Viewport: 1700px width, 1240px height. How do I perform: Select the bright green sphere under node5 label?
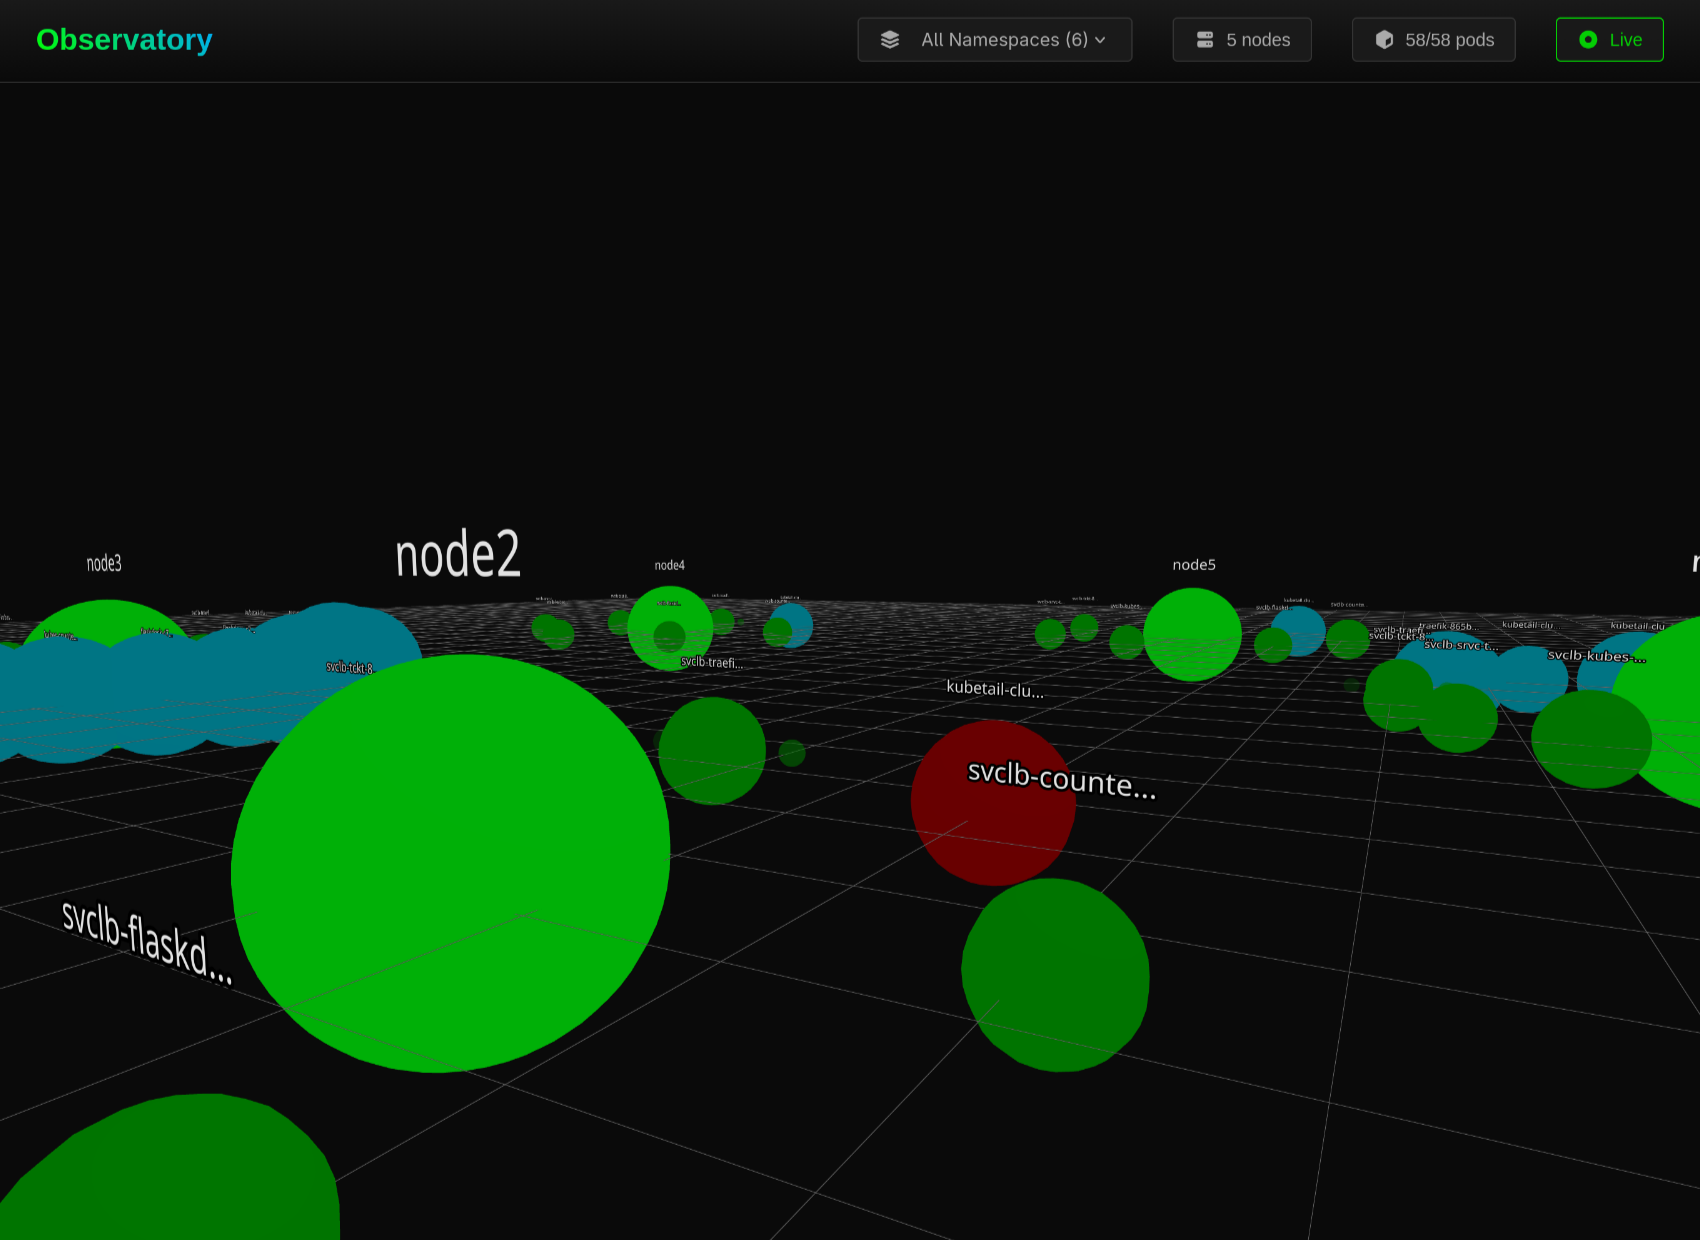1192,634
